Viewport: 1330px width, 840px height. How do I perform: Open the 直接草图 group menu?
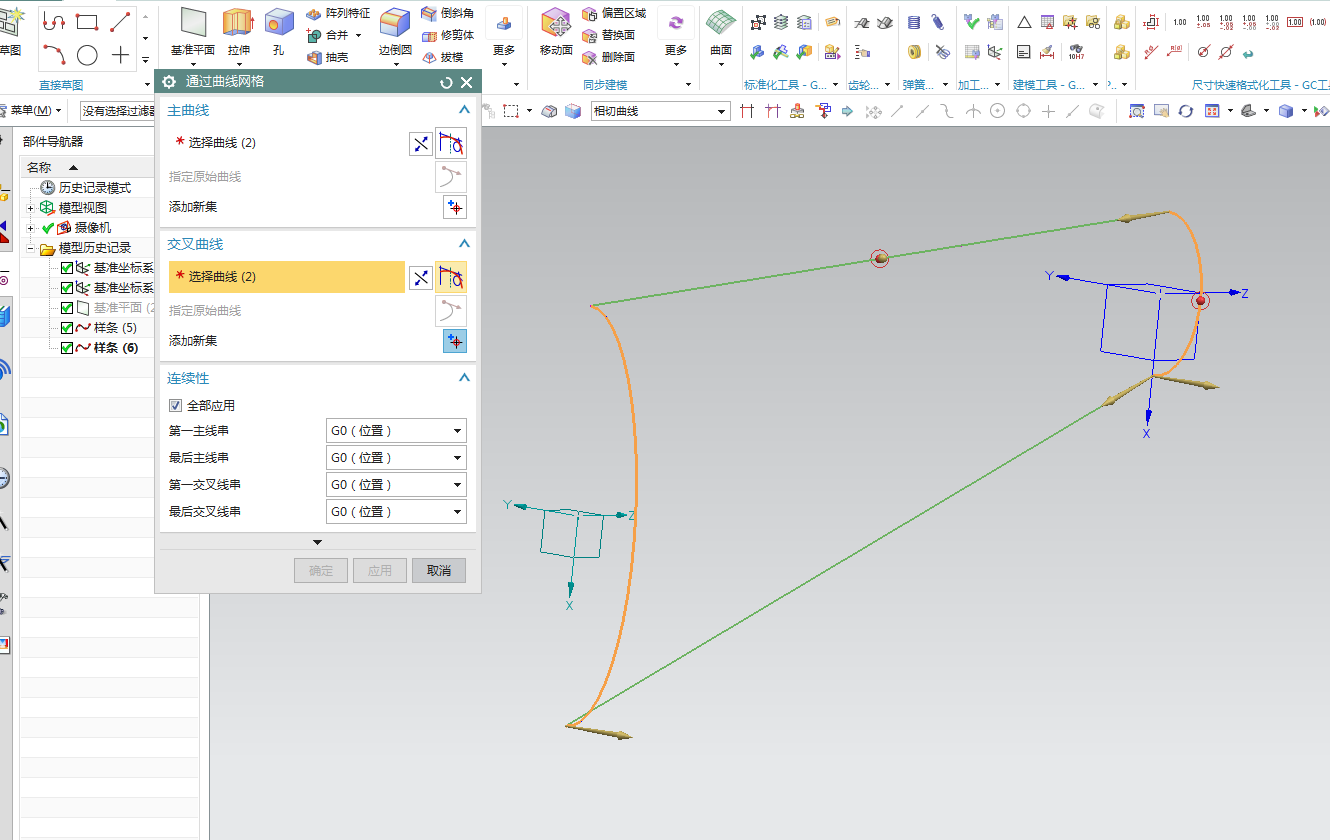click(145, 85)
